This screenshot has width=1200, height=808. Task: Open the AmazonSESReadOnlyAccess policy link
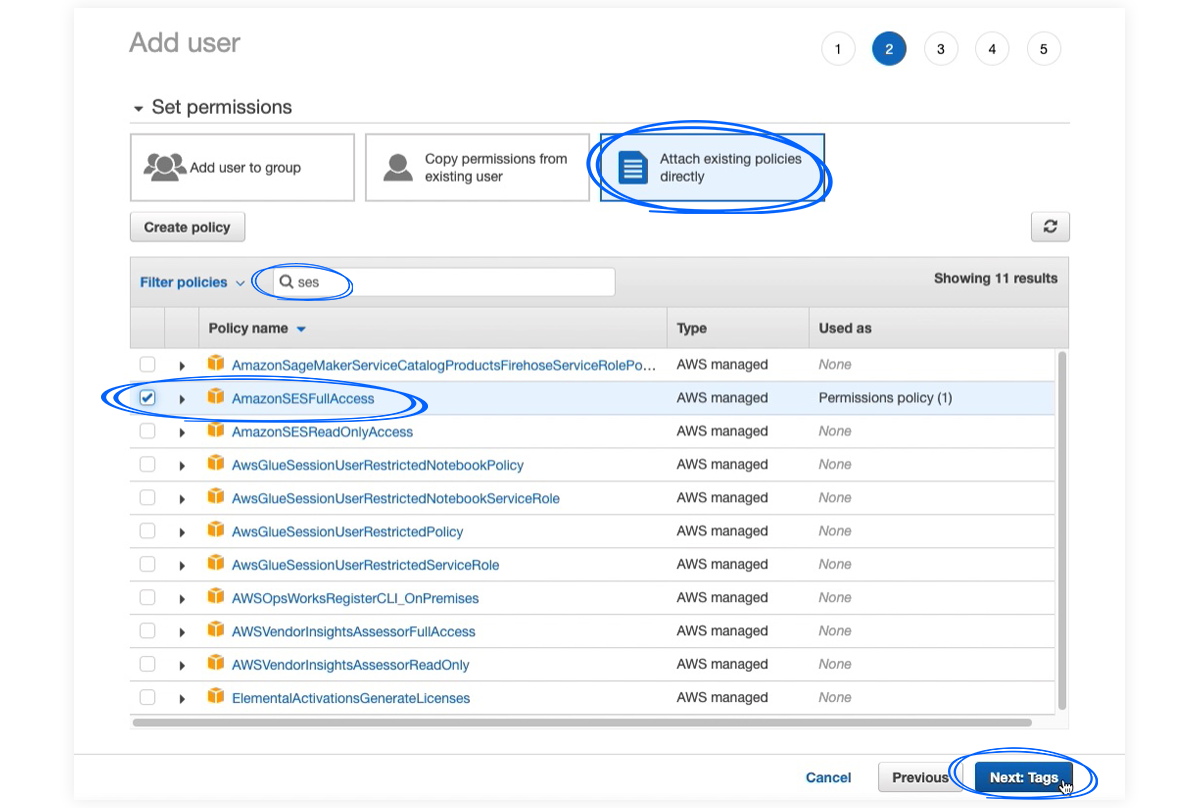point(322,432)
